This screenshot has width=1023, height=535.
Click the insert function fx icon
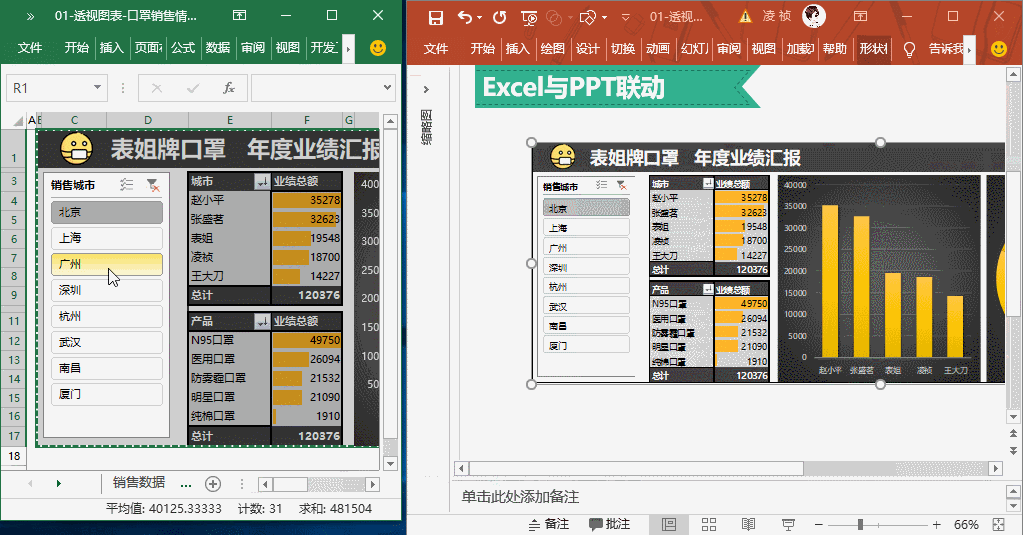[x=228, y=88]
